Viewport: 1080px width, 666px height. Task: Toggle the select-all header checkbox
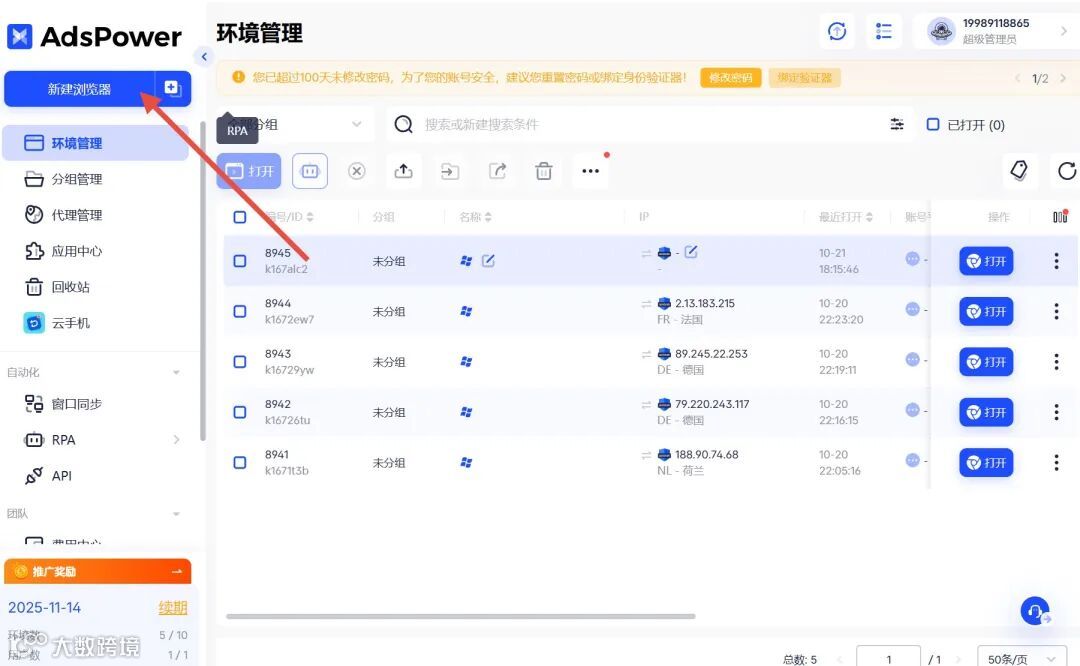pos(240,217)
